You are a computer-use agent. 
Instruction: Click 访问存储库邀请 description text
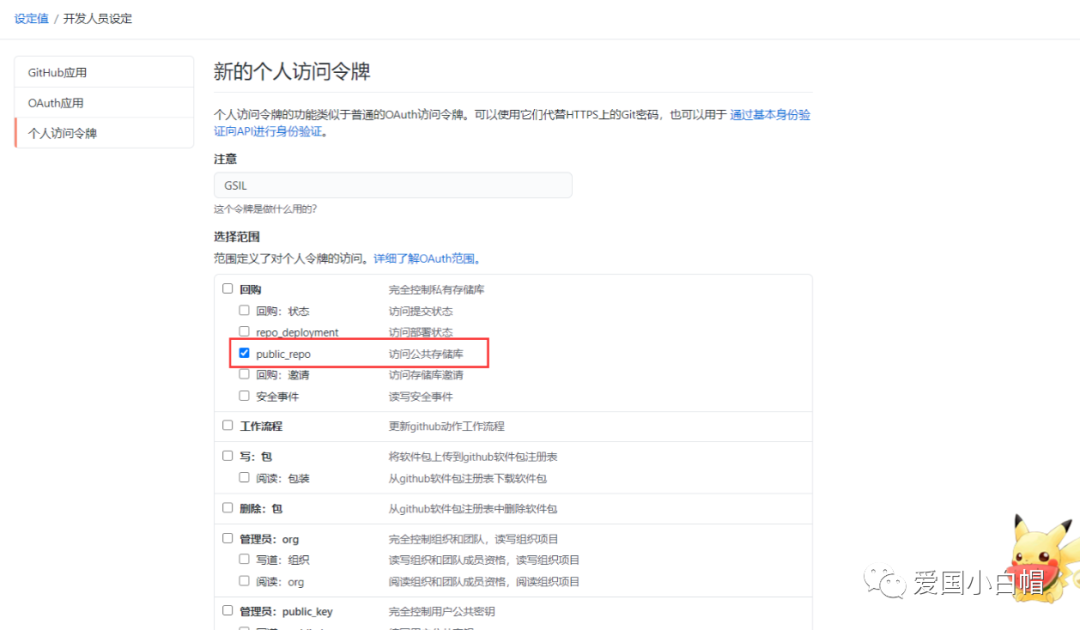point(426,375)
